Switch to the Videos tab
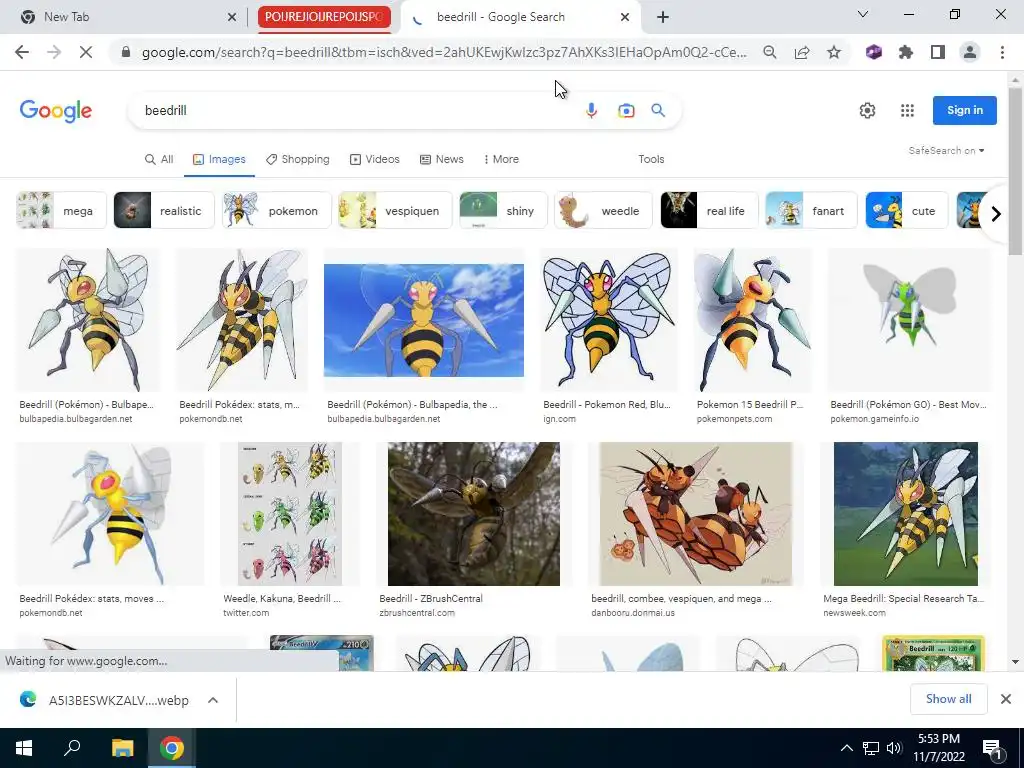The height and width of the screenshot is (768, 1024). tap(375, 159)
